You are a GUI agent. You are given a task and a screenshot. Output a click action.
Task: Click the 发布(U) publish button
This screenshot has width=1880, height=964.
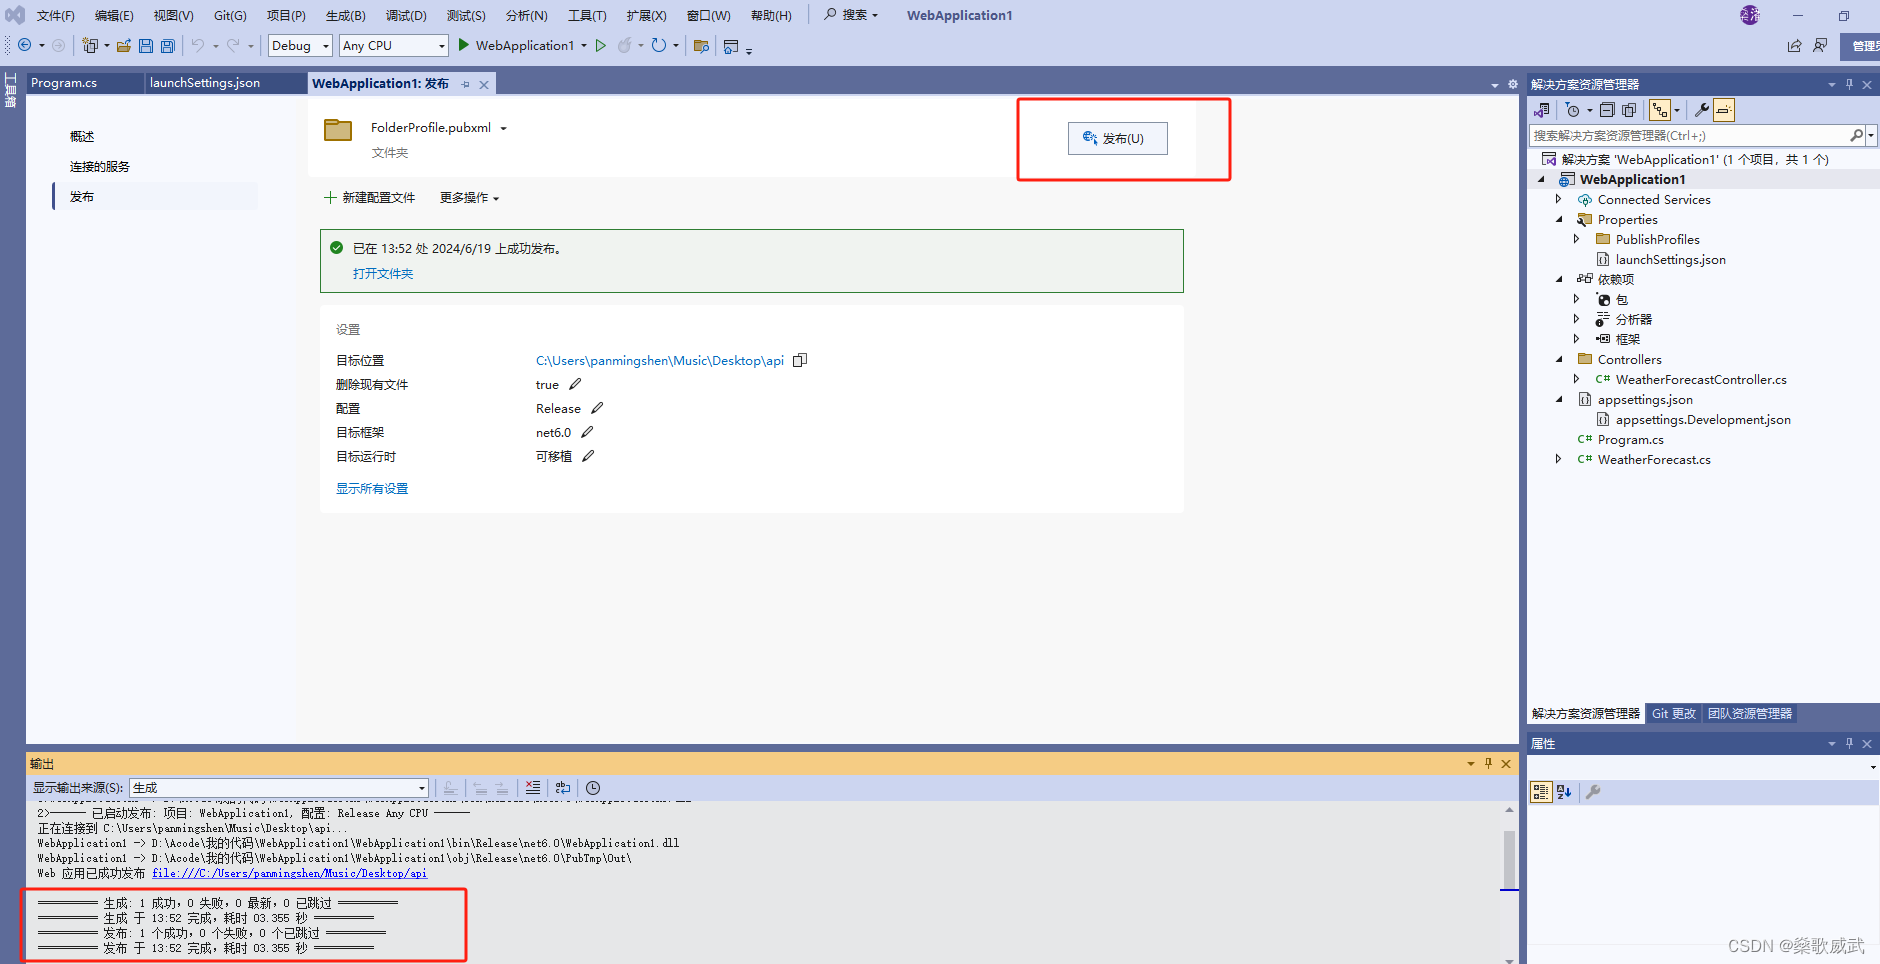pos(1117,138)
